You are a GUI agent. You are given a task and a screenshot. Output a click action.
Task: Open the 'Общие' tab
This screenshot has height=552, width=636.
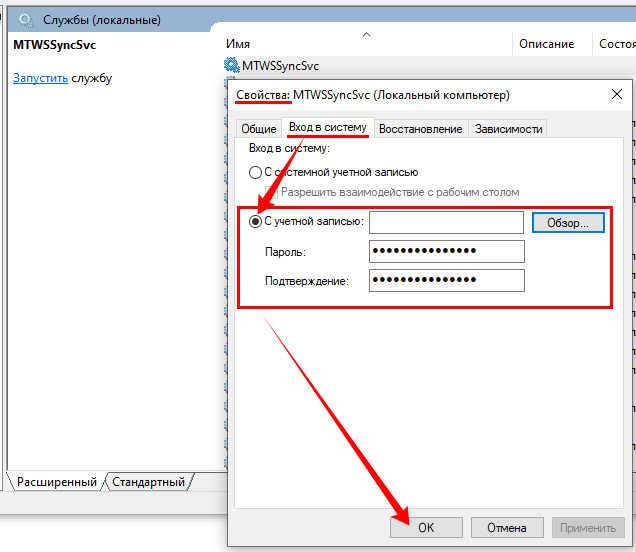(258, 129)
